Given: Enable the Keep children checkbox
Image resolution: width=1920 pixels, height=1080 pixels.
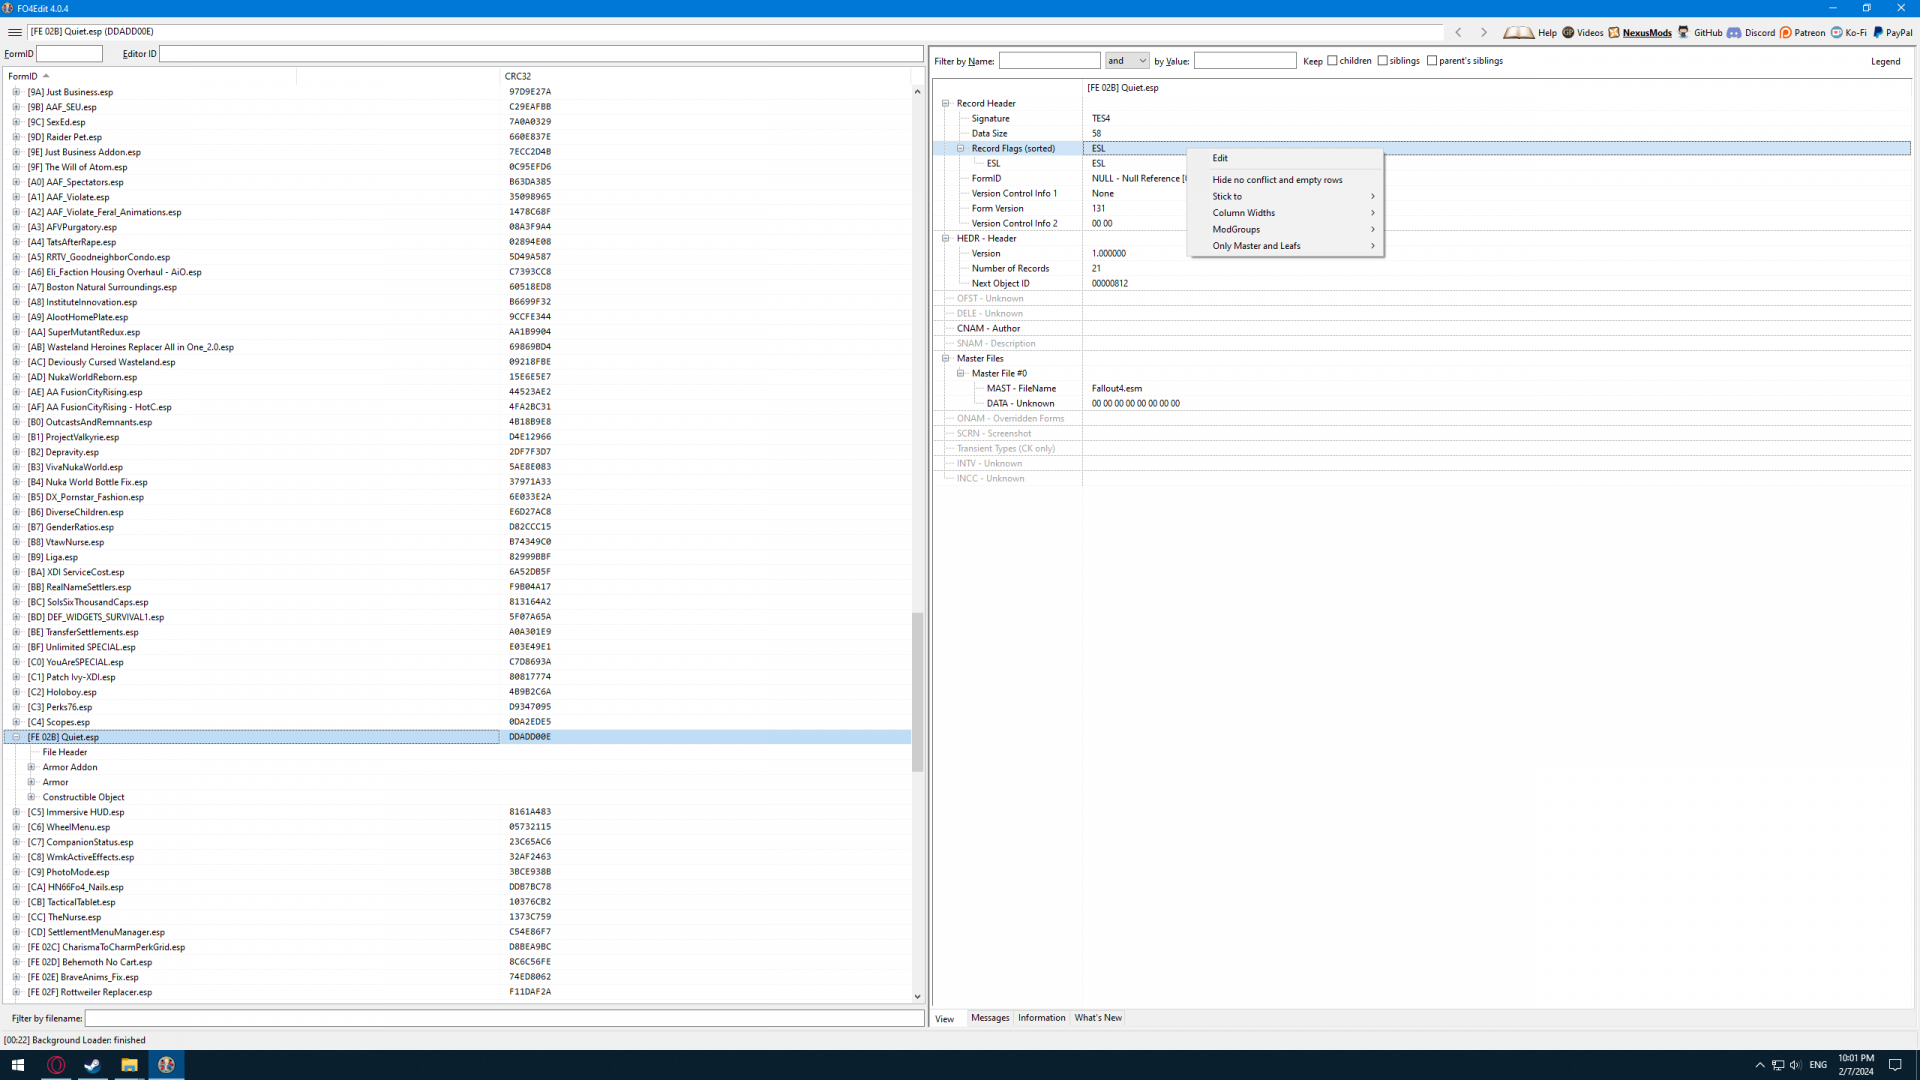Looking at the screenshot, I should [1332, 61].
